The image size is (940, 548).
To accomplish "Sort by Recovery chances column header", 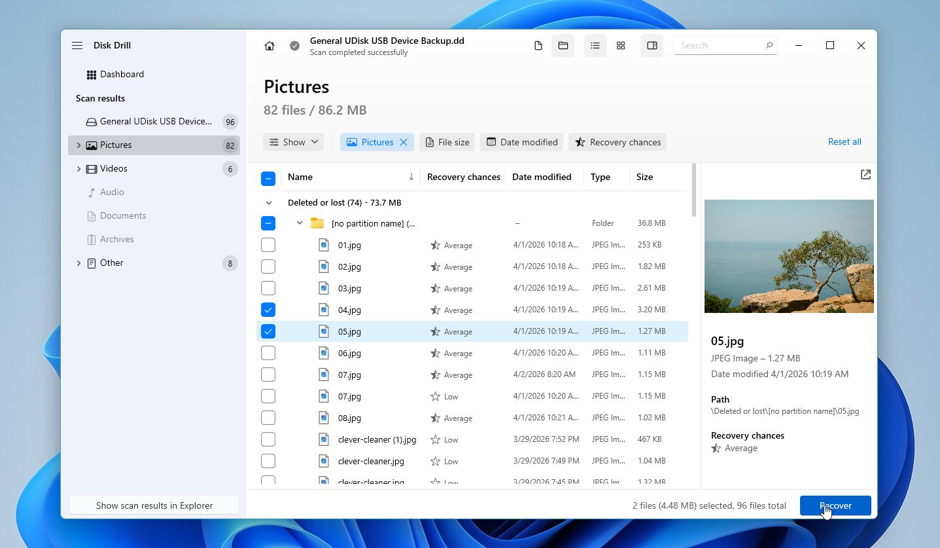I will coord(463,177).
